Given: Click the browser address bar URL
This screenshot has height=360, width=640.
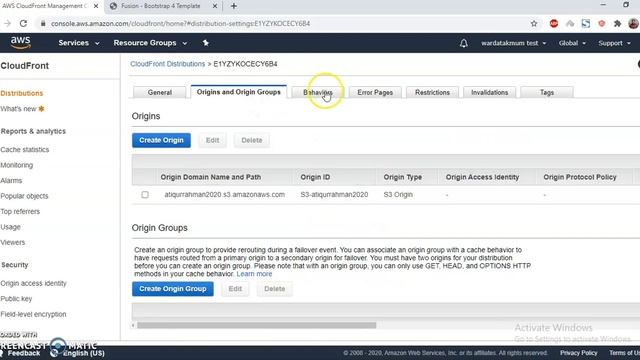Looking at the screenshot, I should (180, 24).
